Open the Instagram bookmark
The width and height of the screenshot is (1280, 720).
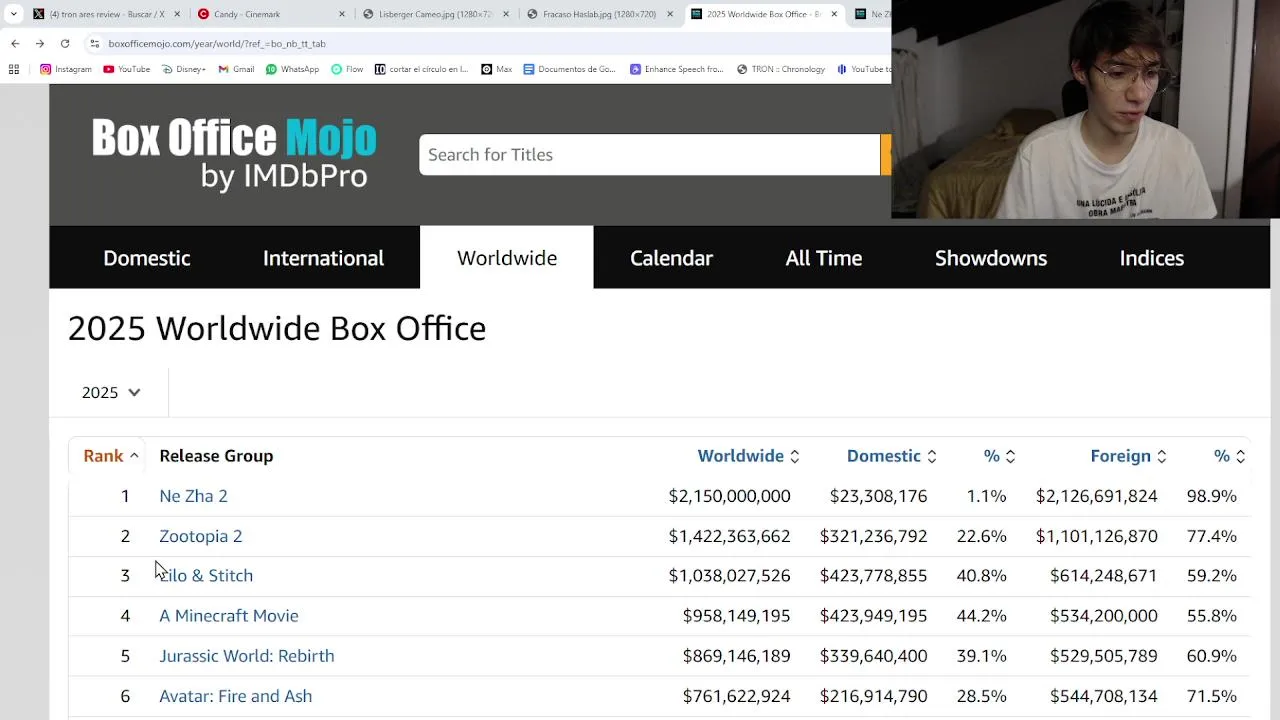[x=66, y=69]
